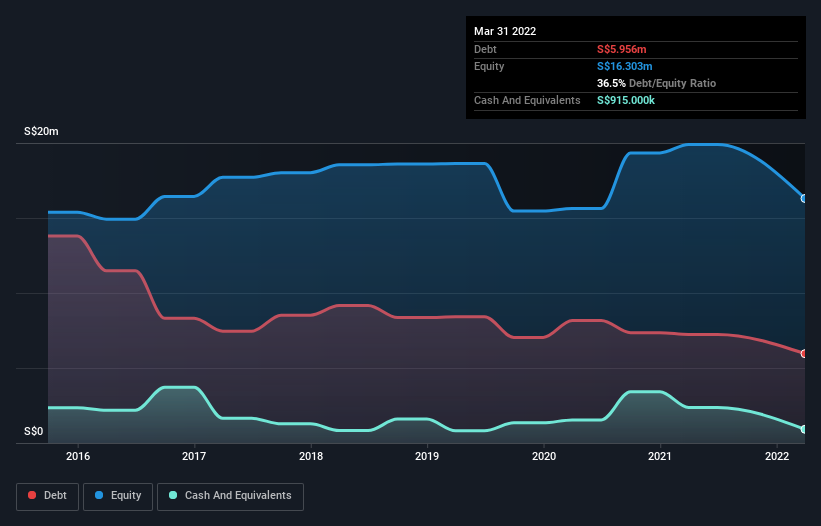Select the Equity endpoint marker on chart
Screen dimensions: 821x526
point(804,198)
